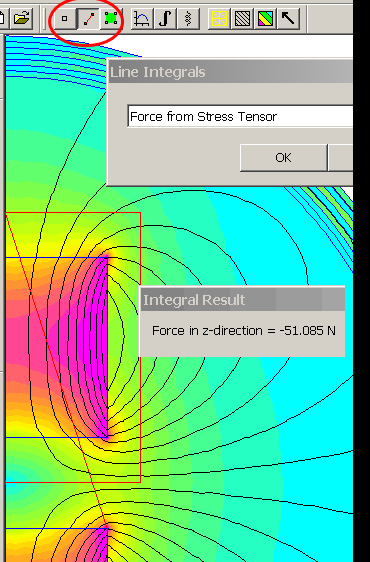The image size is (370, 562).
Task: Click OK in Line Integrals dialog
Action: pyautogui.click(x=283, y=158)
